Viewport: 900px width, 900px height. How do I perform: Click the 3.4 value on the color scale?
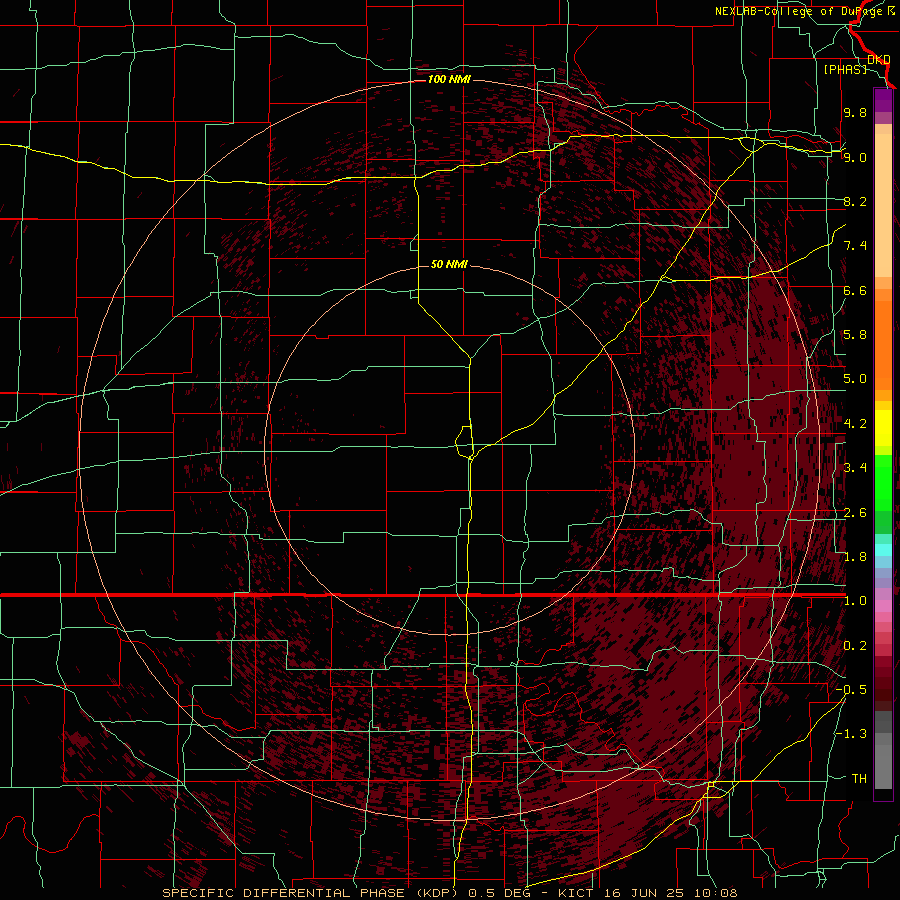click(x=855, y=468)
